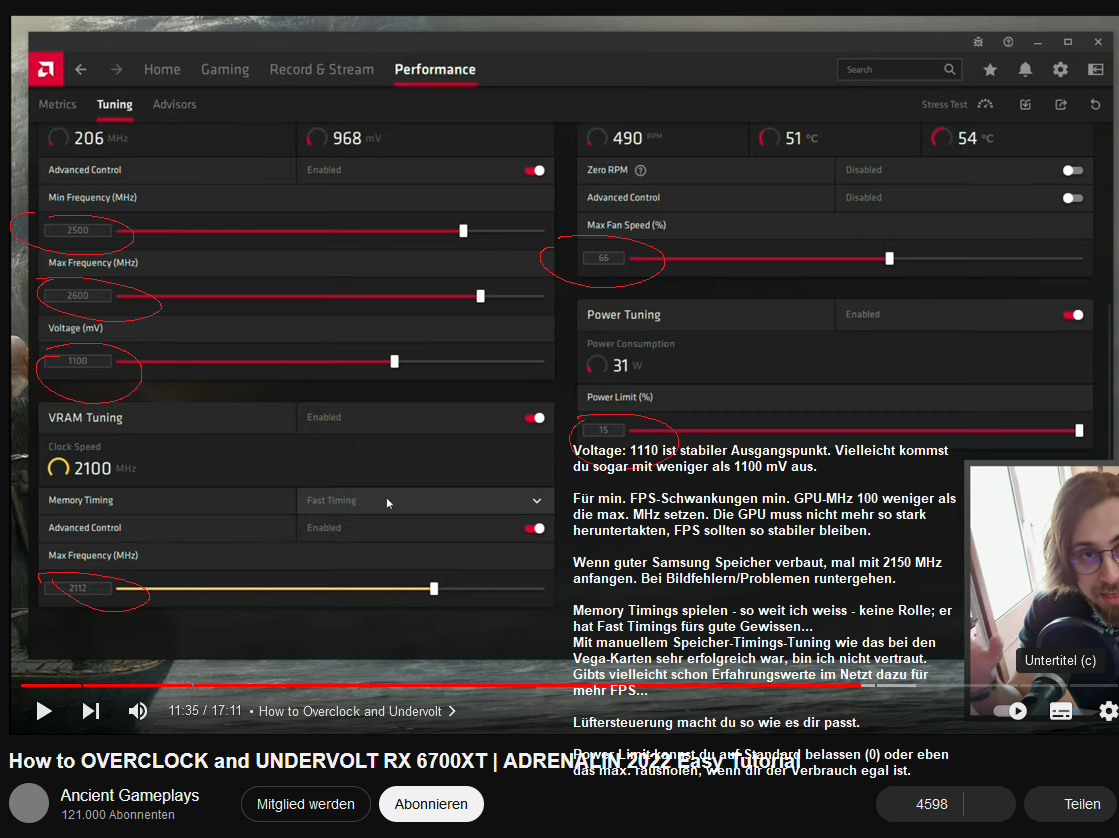
Task: Click the Max Fan Speed slider handle
Action: (889, 258)
